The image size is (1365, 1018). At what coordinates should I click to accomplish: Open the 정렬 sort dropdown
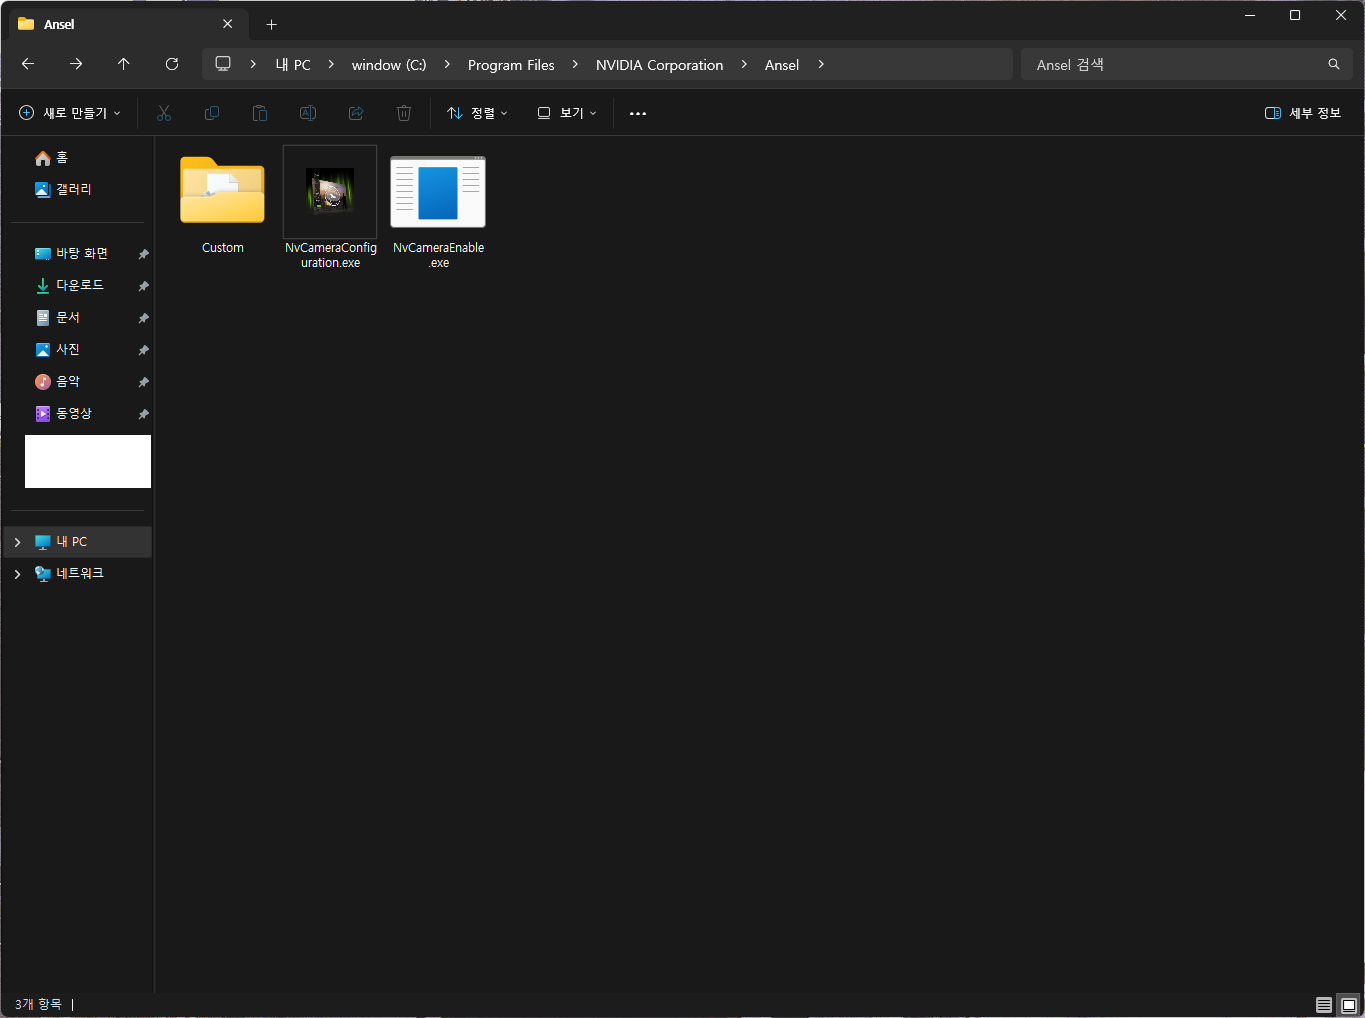pyautogui.click(x=477, y=113)
